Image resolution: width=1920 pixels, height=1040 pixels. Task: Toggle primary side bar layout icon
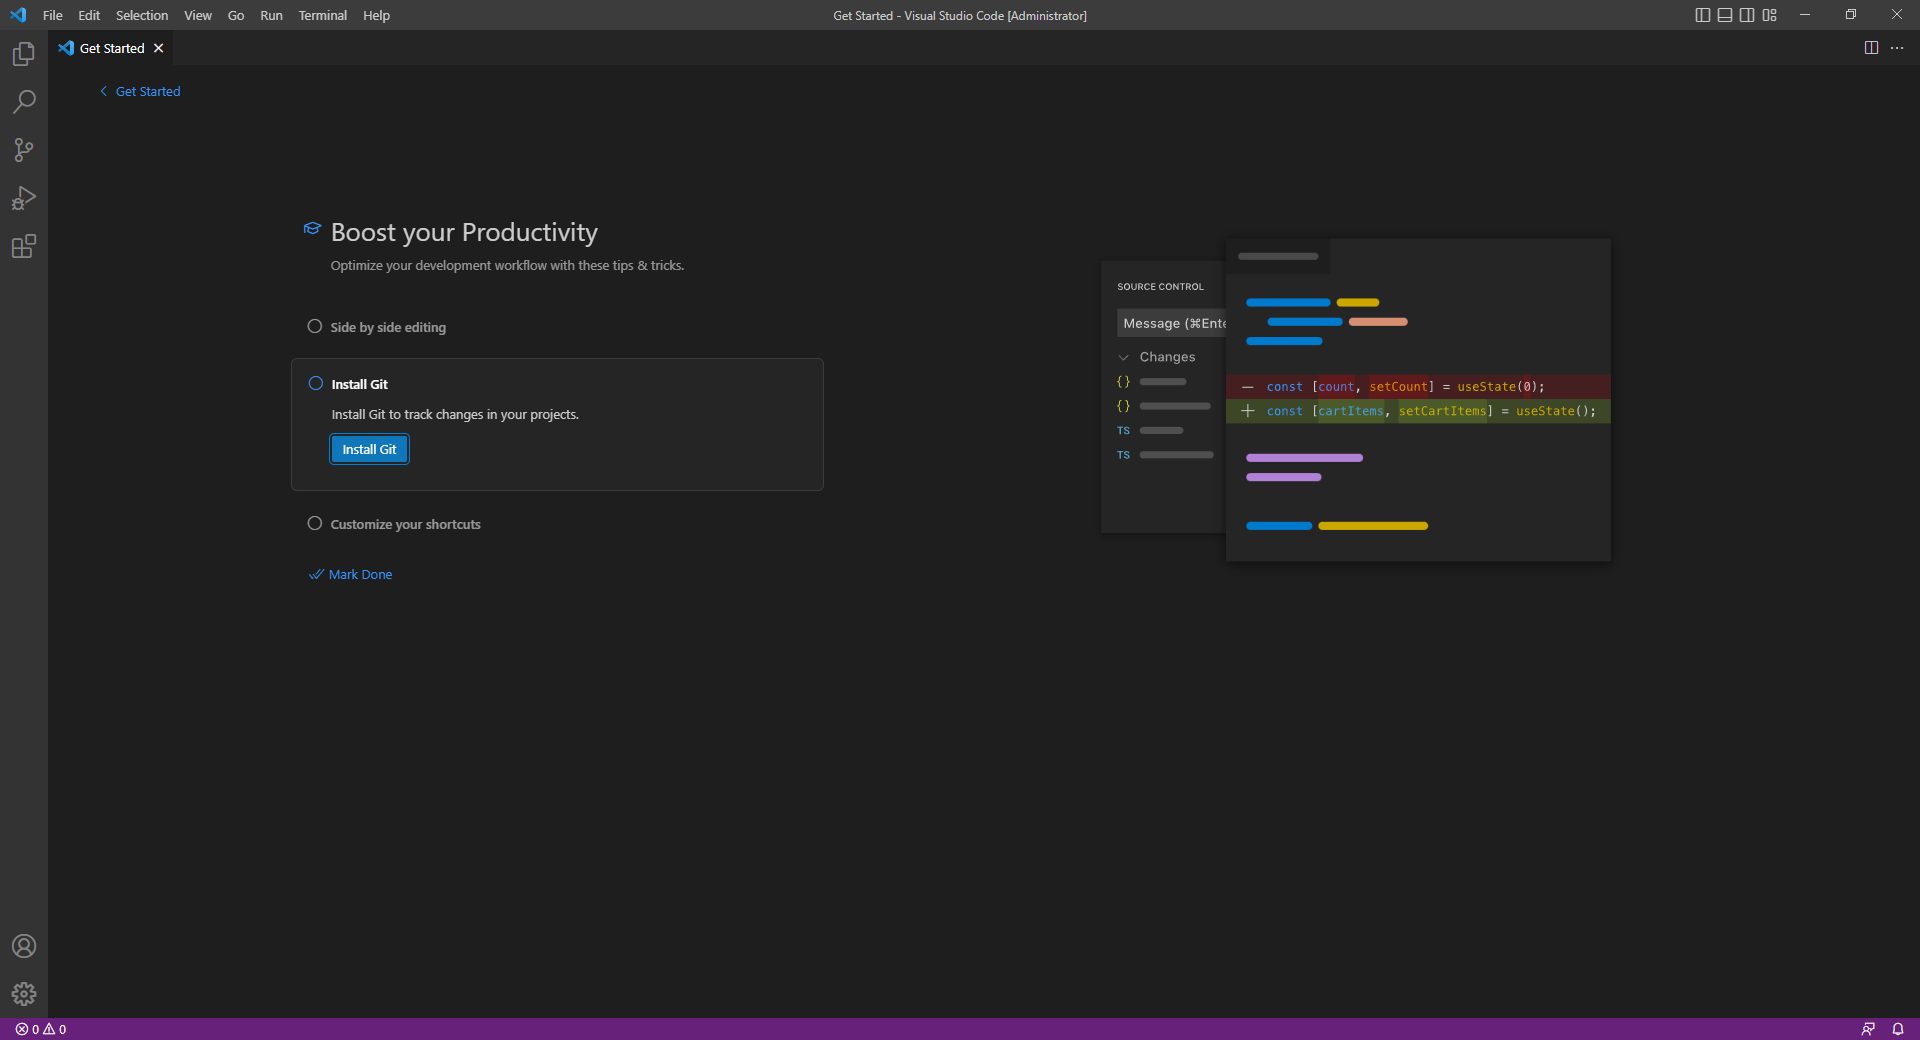coord(1703,15)
